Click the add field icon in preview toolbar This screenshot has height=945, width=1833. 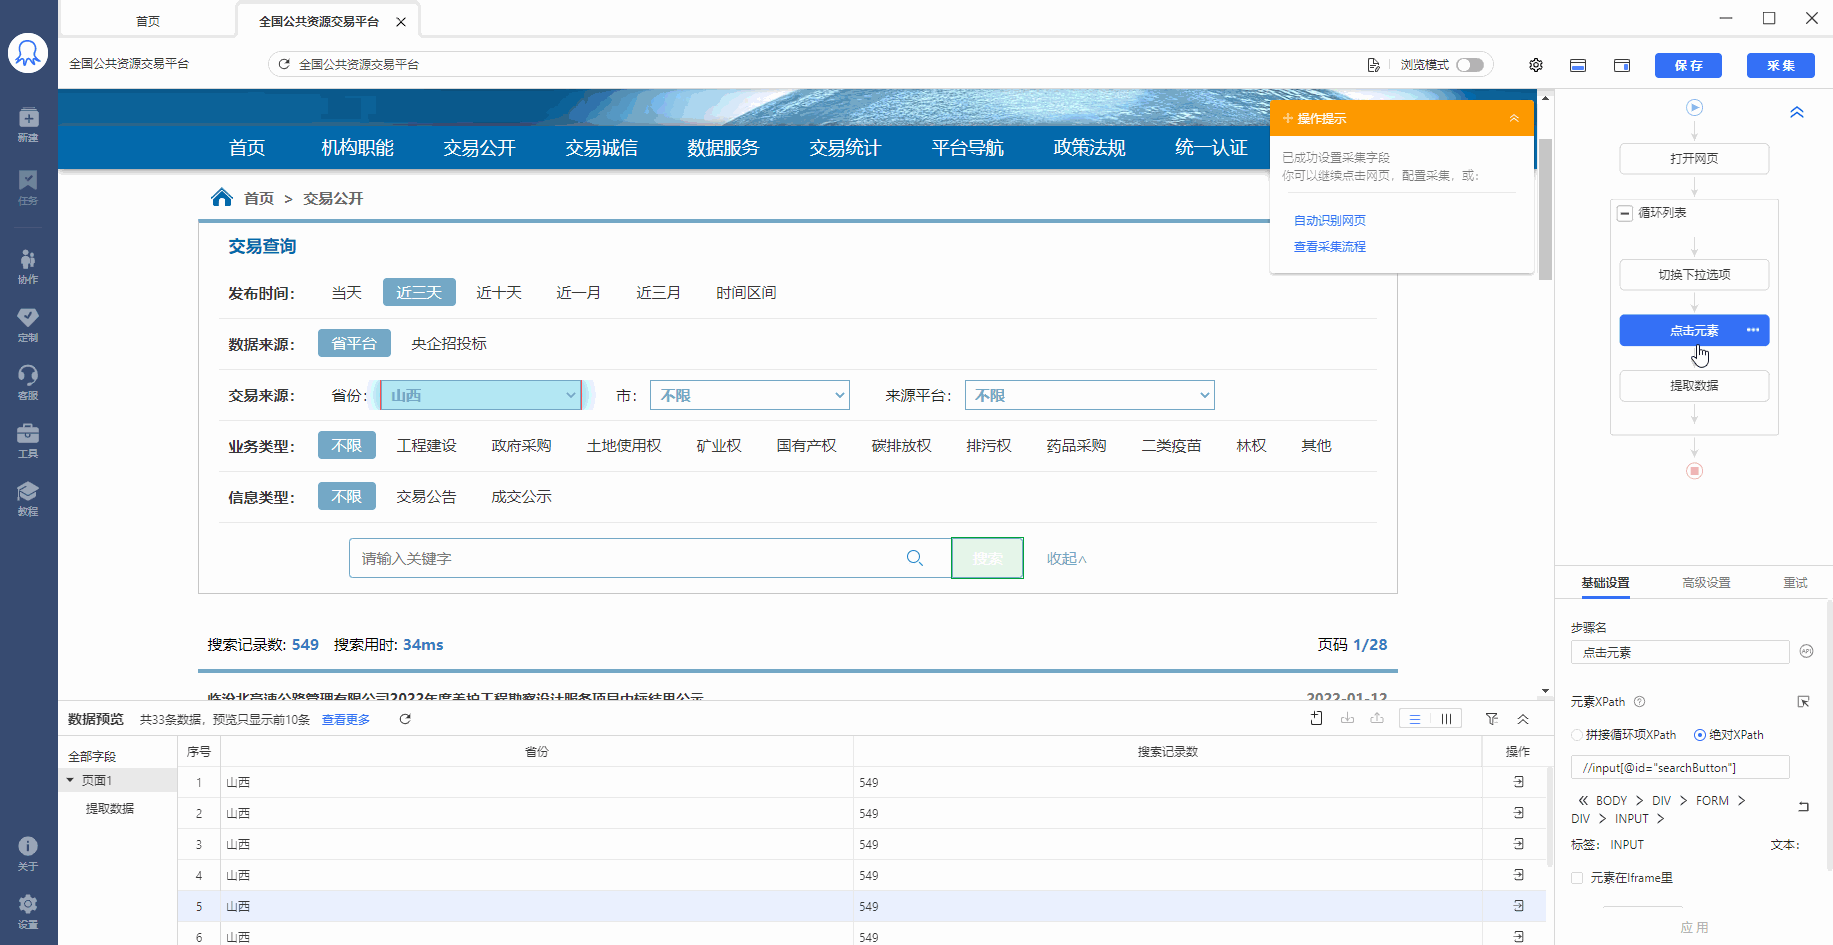coord(1316,718)
